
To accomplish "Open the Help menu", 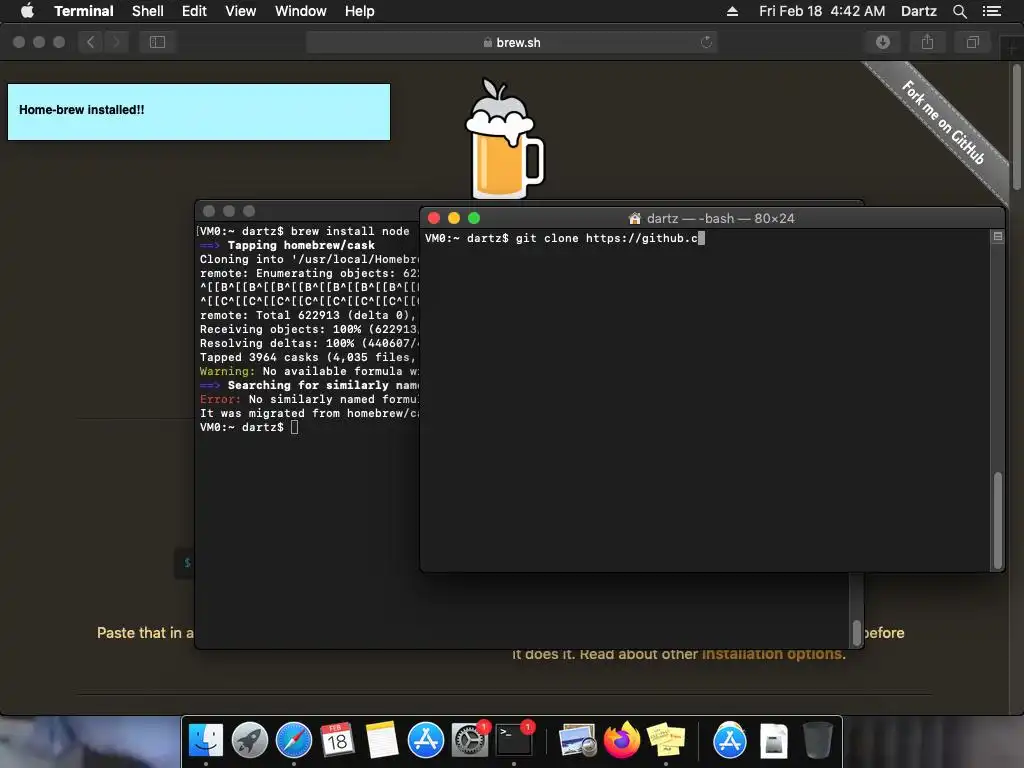I will (x=359, y=11).
